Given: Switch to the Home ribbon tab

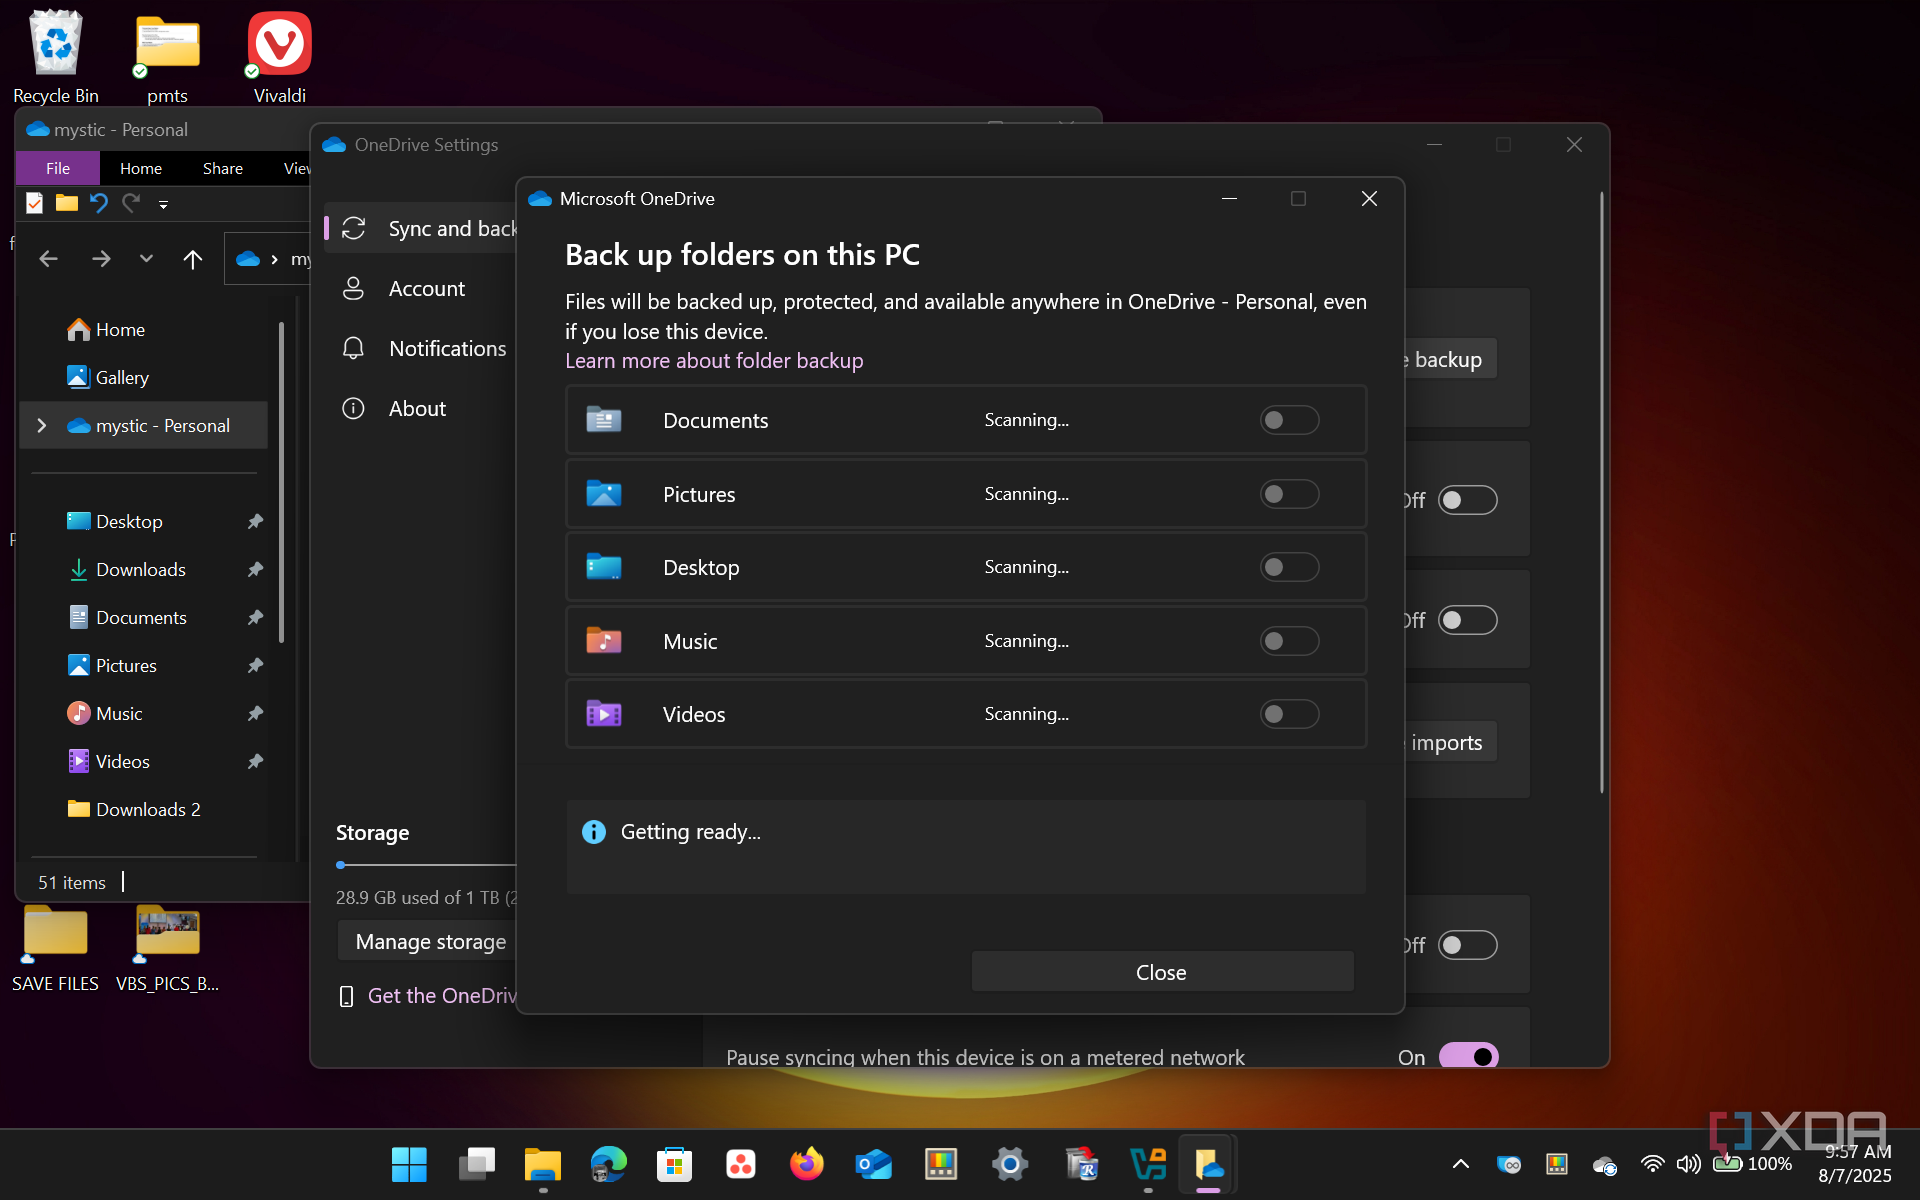Looking at the screenshot, I should coord(141,168).
